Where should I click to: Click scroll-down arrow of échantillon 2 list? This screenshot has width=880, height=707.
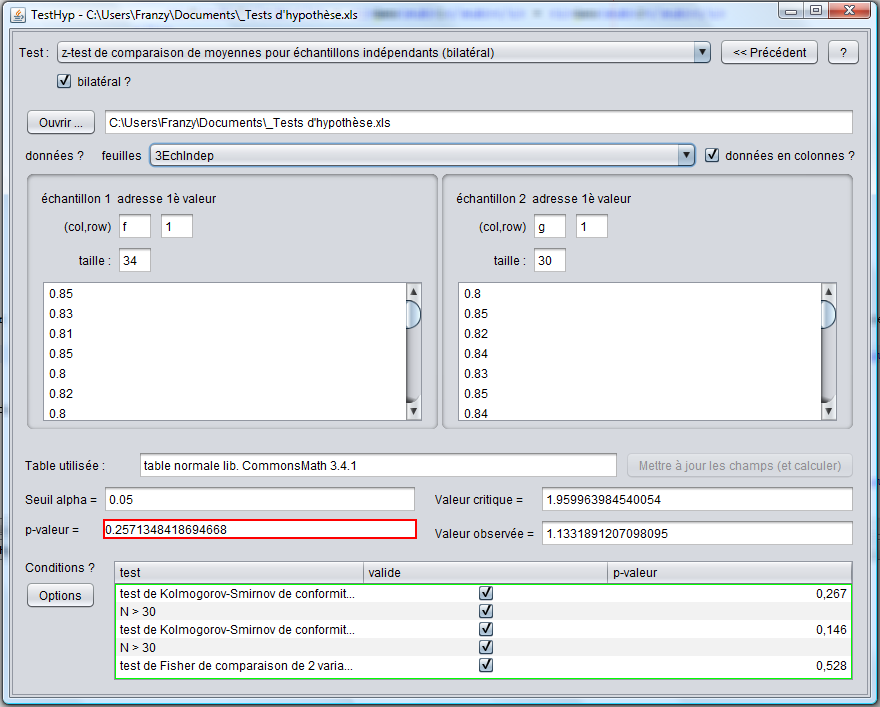tap(828, 411)
